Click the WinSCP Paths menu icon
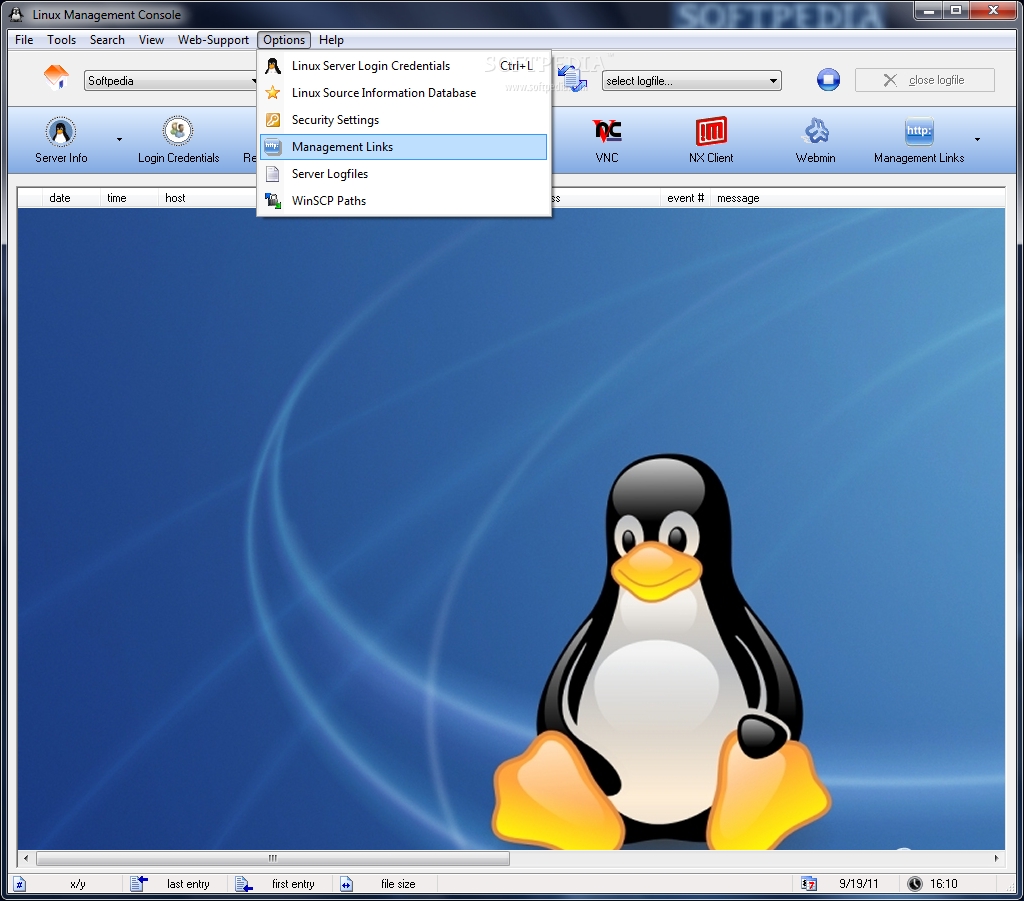This screenshot has width=1024, height=901. click(x=273, y=200)
